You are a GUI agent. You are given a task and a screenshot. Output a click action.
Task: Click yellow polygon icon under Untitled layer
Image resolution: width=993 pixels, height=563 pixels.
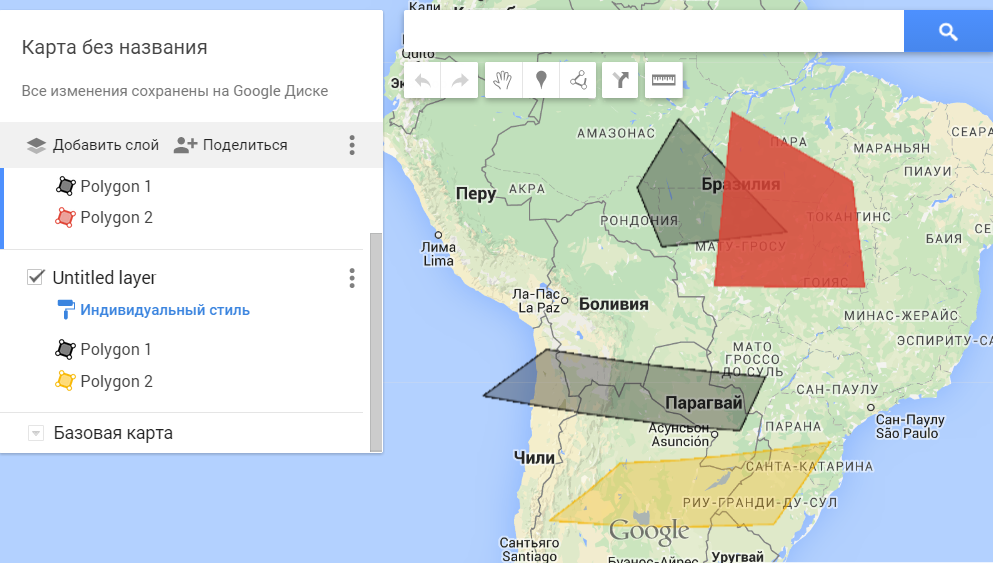(65, 381)
